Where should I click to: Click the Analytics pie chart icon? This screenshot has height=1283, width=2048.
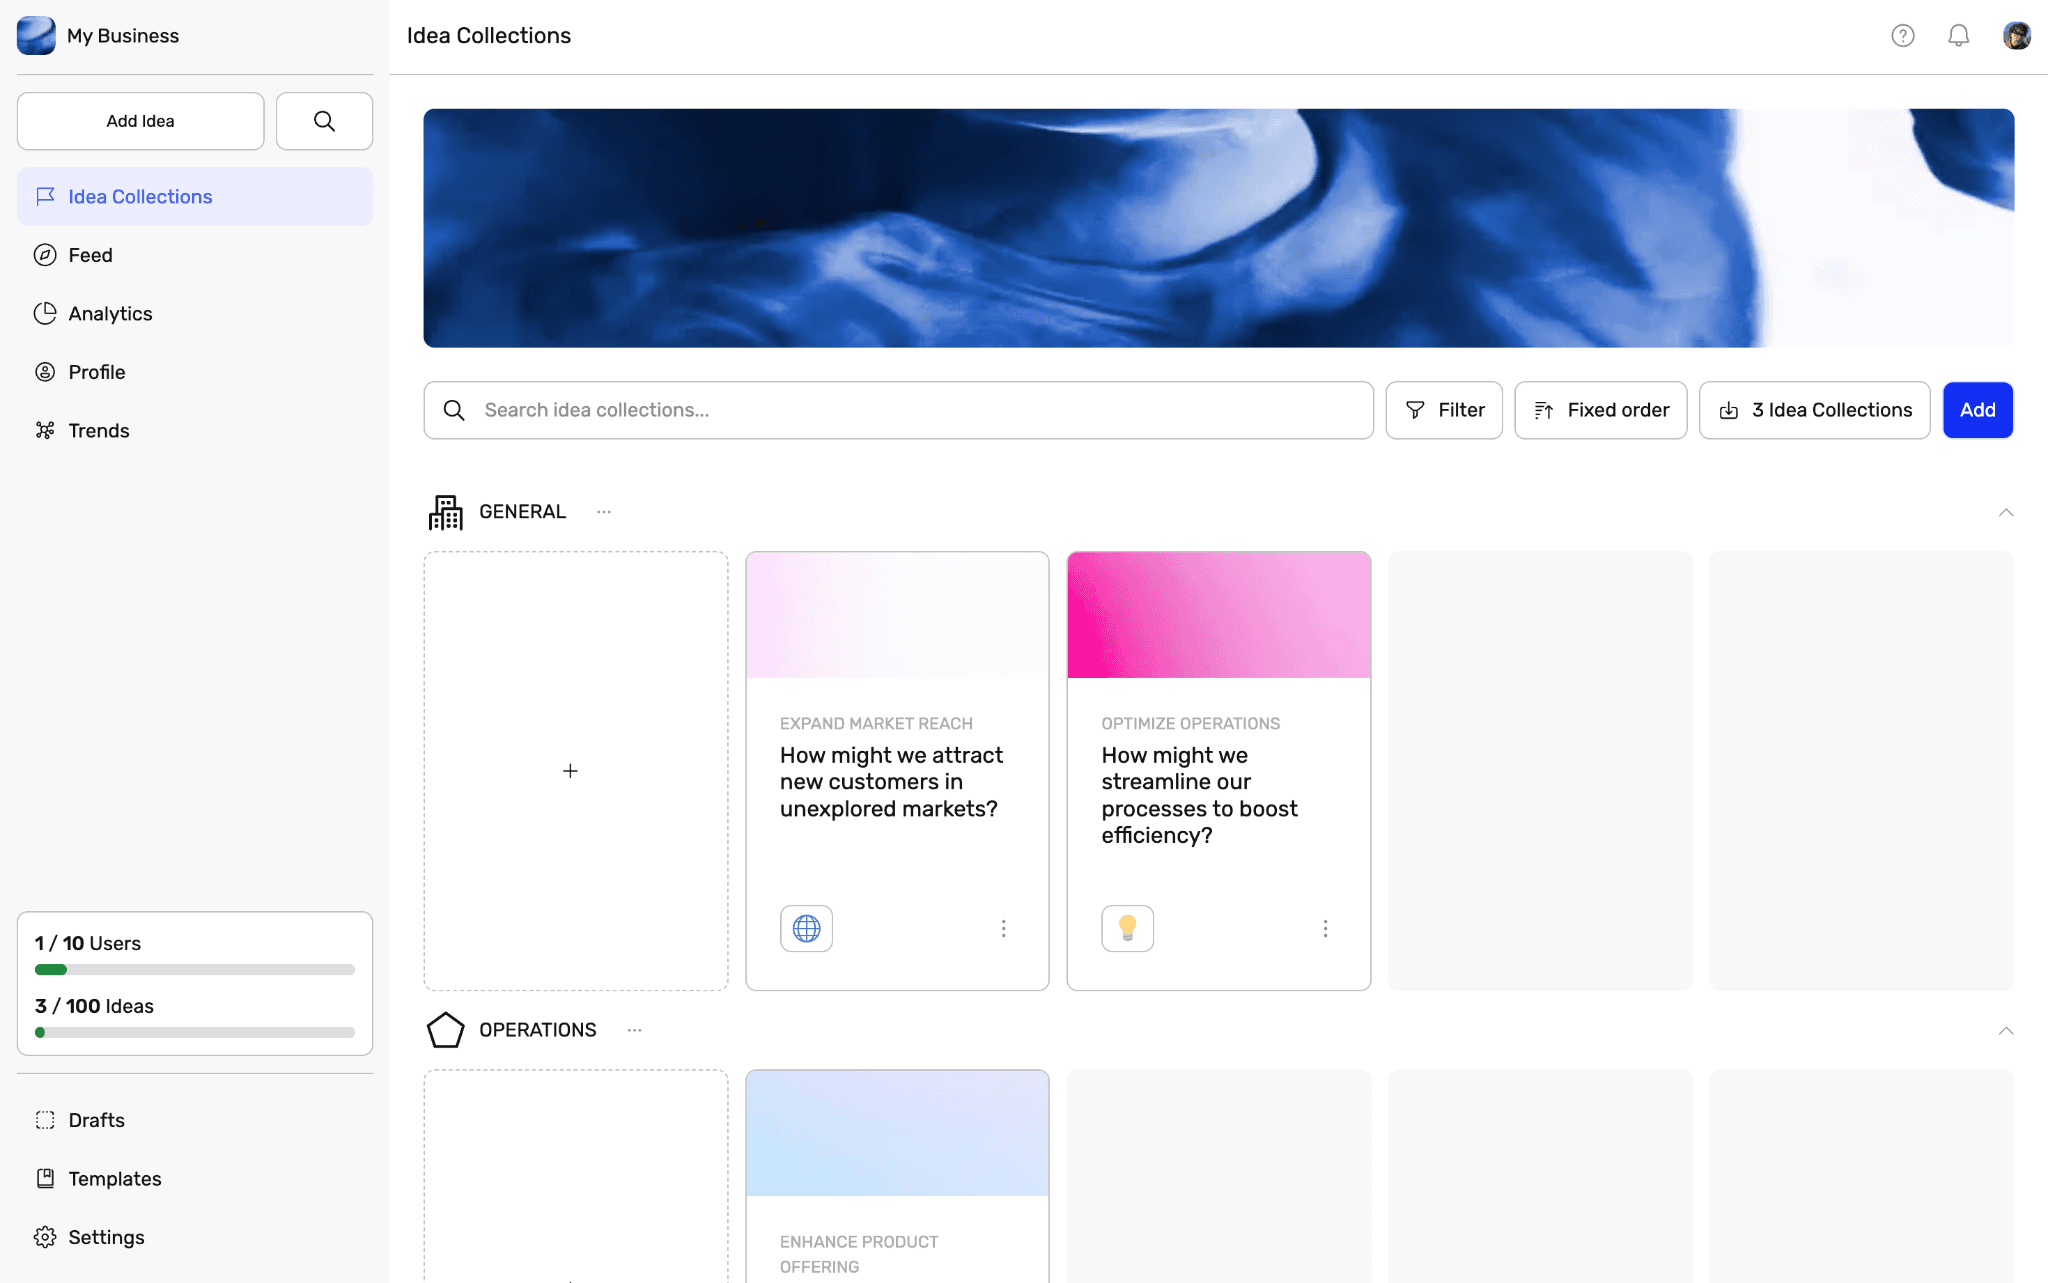pyautogui.click(x=45, y=313)
